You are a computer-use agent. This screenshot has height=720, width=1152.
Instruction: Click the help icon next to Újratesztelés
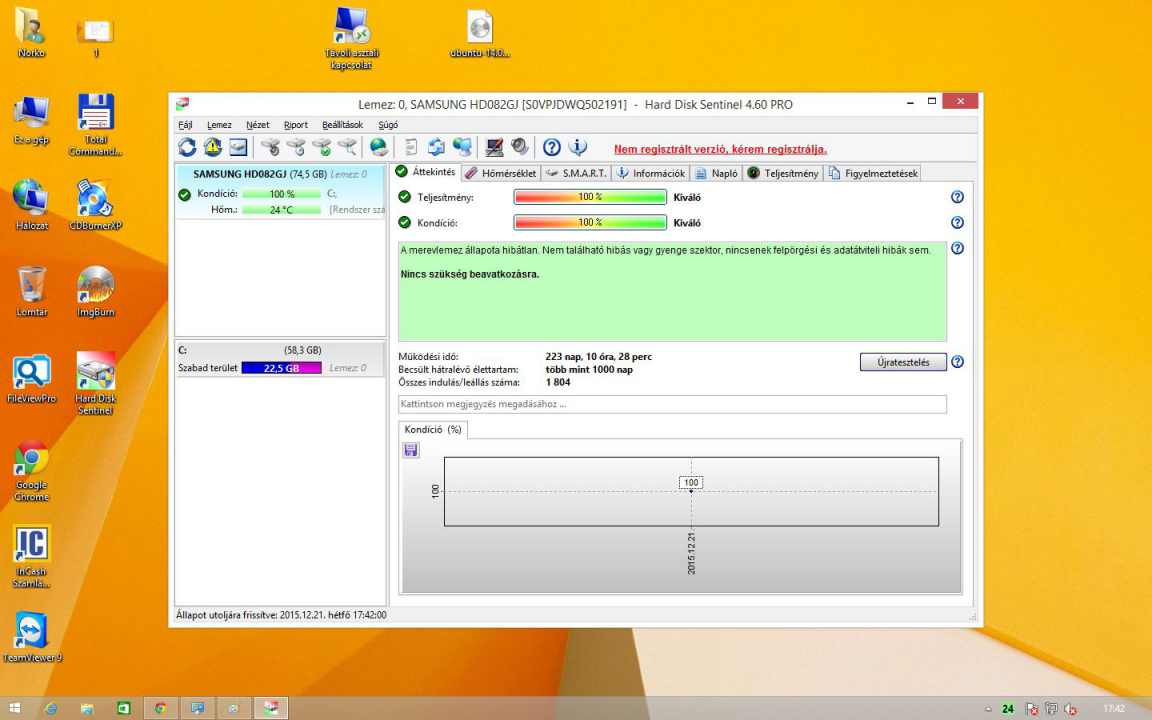[957, 361]
